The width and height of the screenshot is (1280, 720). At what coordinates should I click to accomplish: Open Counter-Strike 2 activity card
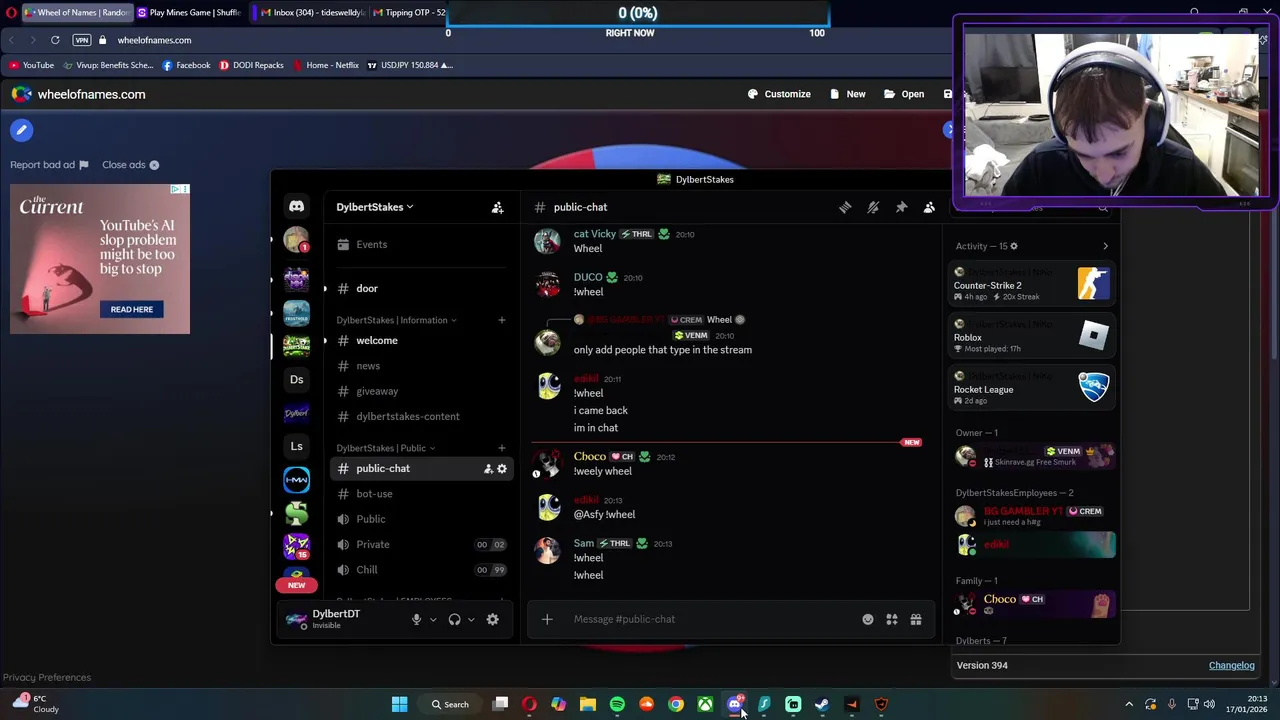point(1033,285)
